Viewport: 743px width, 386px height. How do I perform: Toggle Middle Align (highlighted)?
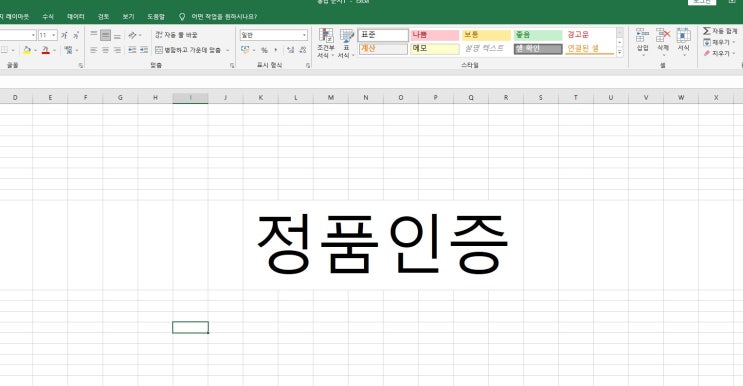coord(105,35)
